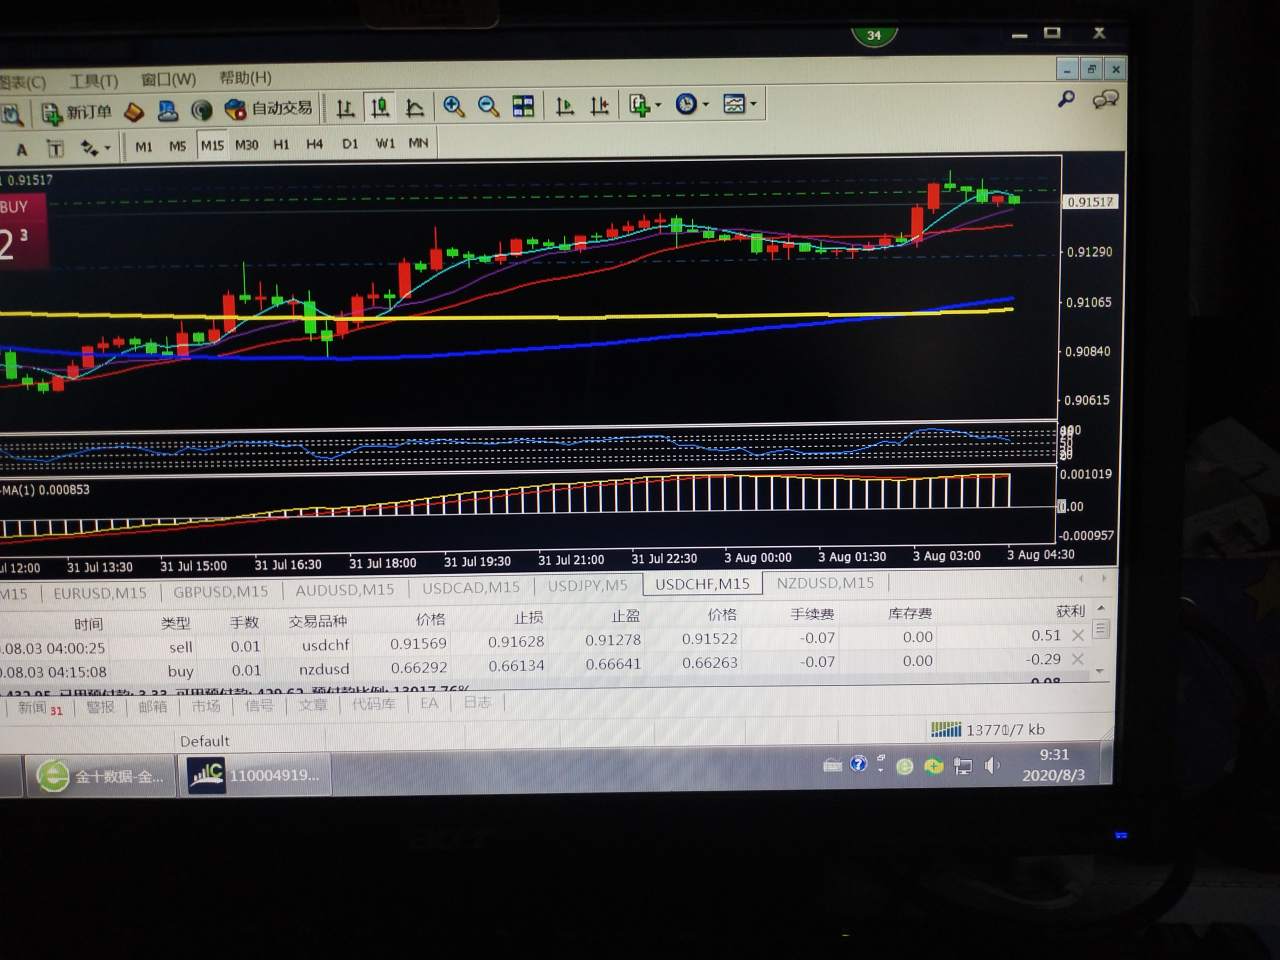This screenshot has height=960, width=1280.
Task: Tile chart windows with the grid icon
Action: pos(523,106)
